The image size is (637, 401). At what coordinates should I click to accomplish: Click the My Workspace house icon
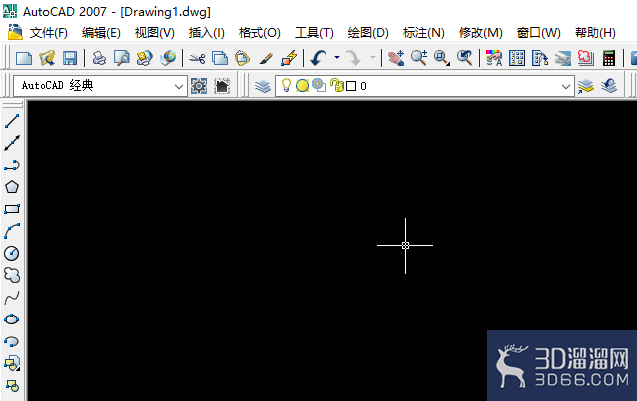tap(222, 86)
